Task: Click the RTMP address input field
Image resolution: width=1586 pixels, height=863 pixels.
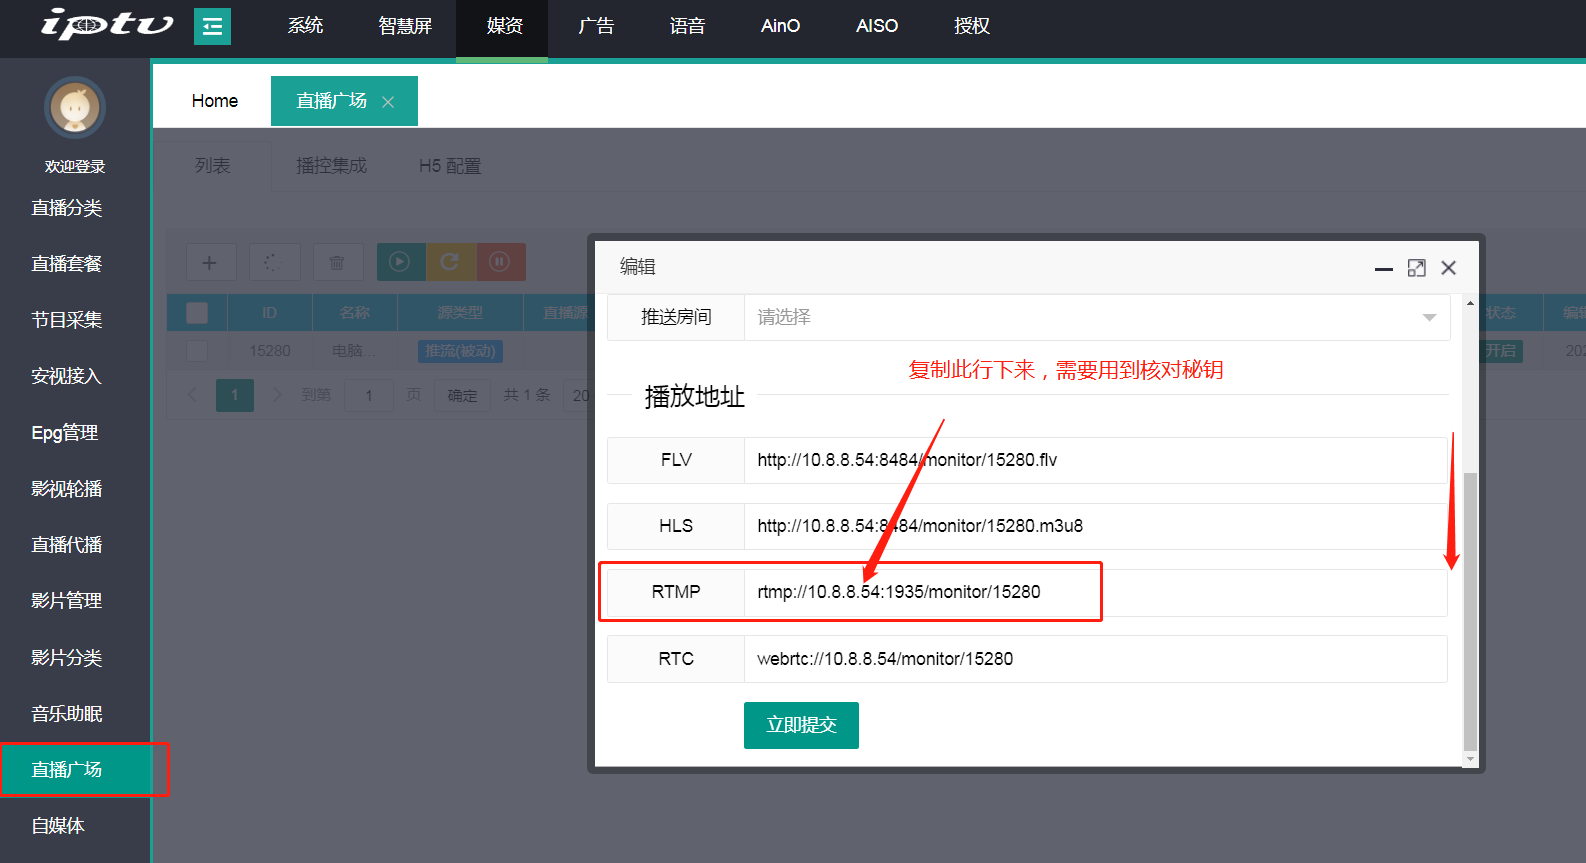Action: (x=1095, y=592)
